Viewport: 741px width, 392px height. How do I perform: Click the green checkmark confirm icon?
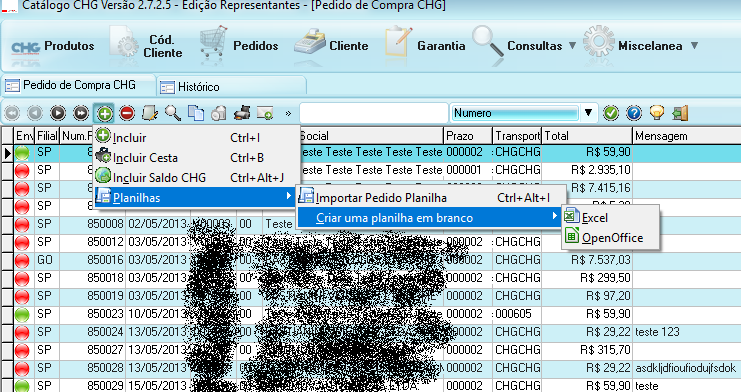pos(611,113)
